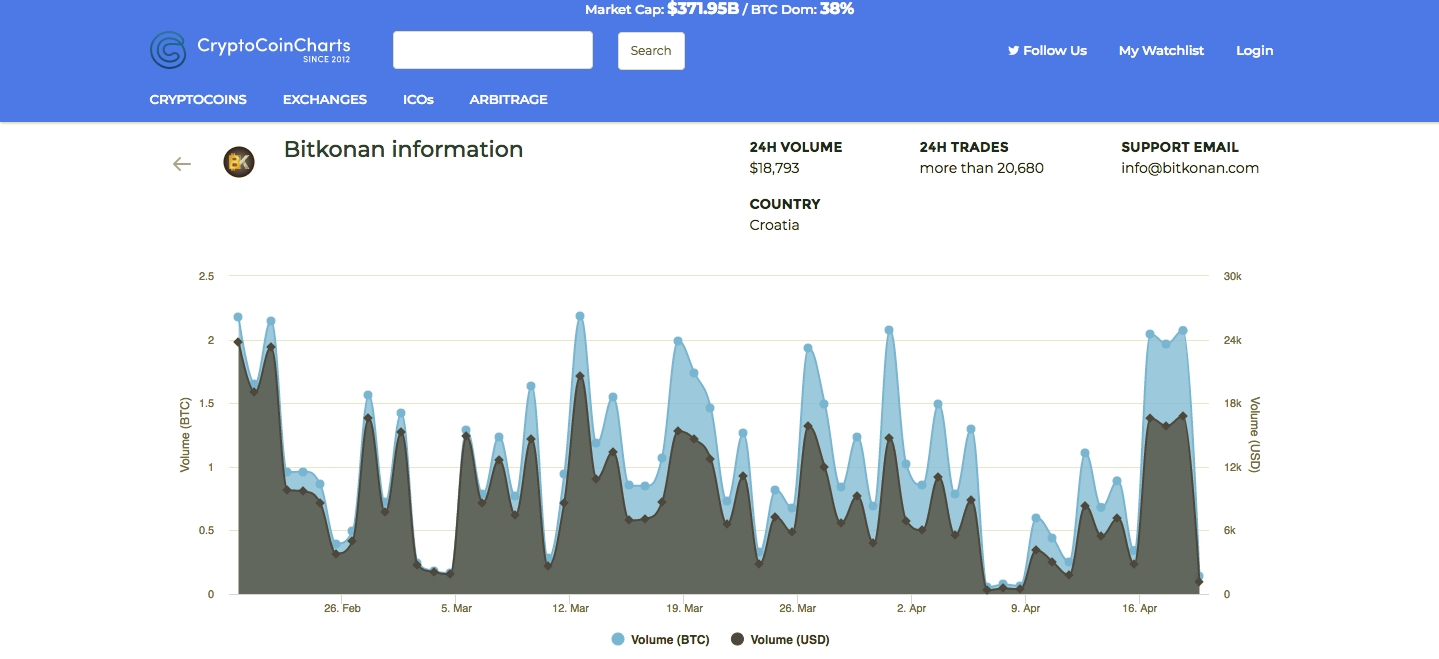Click the Market Cap $371.95B text
The height and width of the screenshot is (659, 1439).
coord(661,9)
